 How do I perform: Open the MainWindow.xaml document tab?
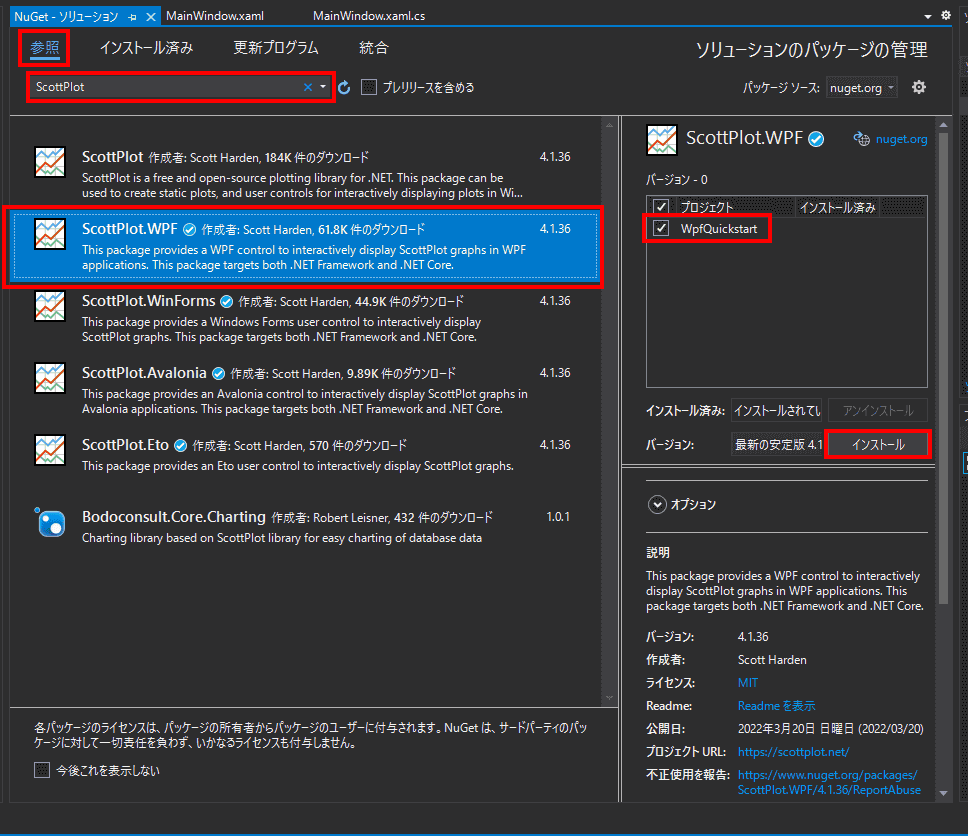pos(215,16)
